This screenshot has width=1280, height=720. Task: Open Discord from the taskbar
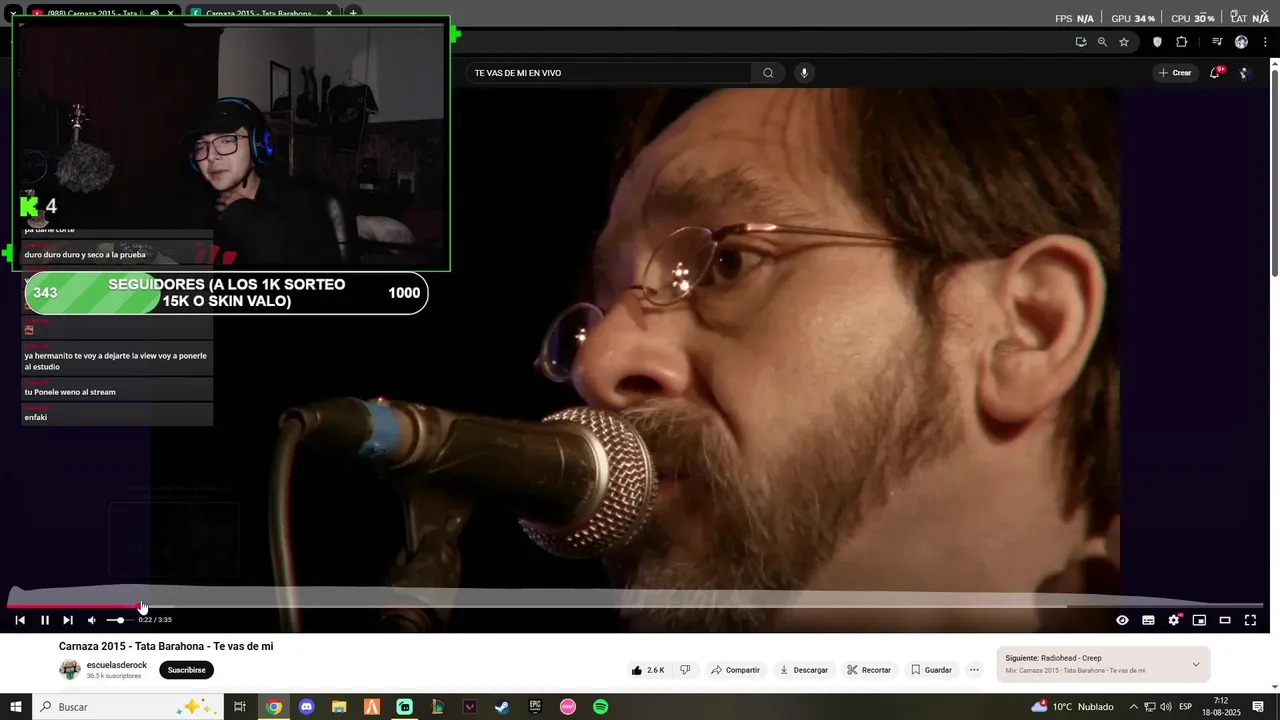[307, 707]
